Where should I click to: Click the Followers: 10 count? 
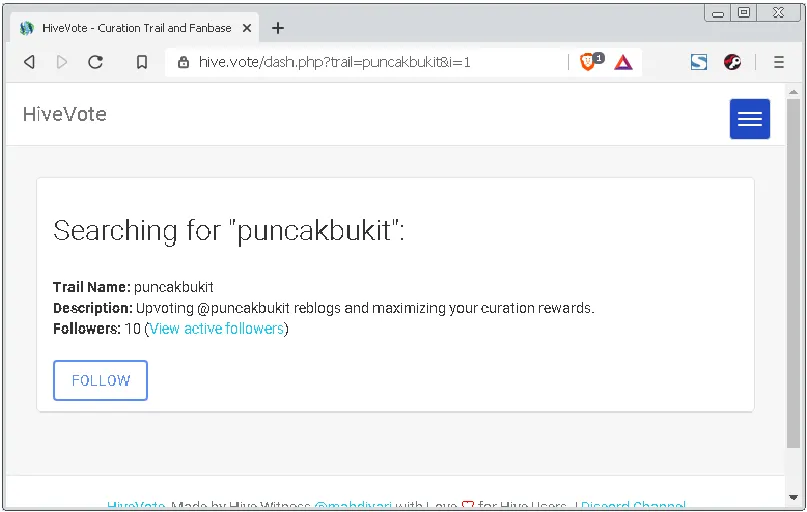[x=97, y=328]
